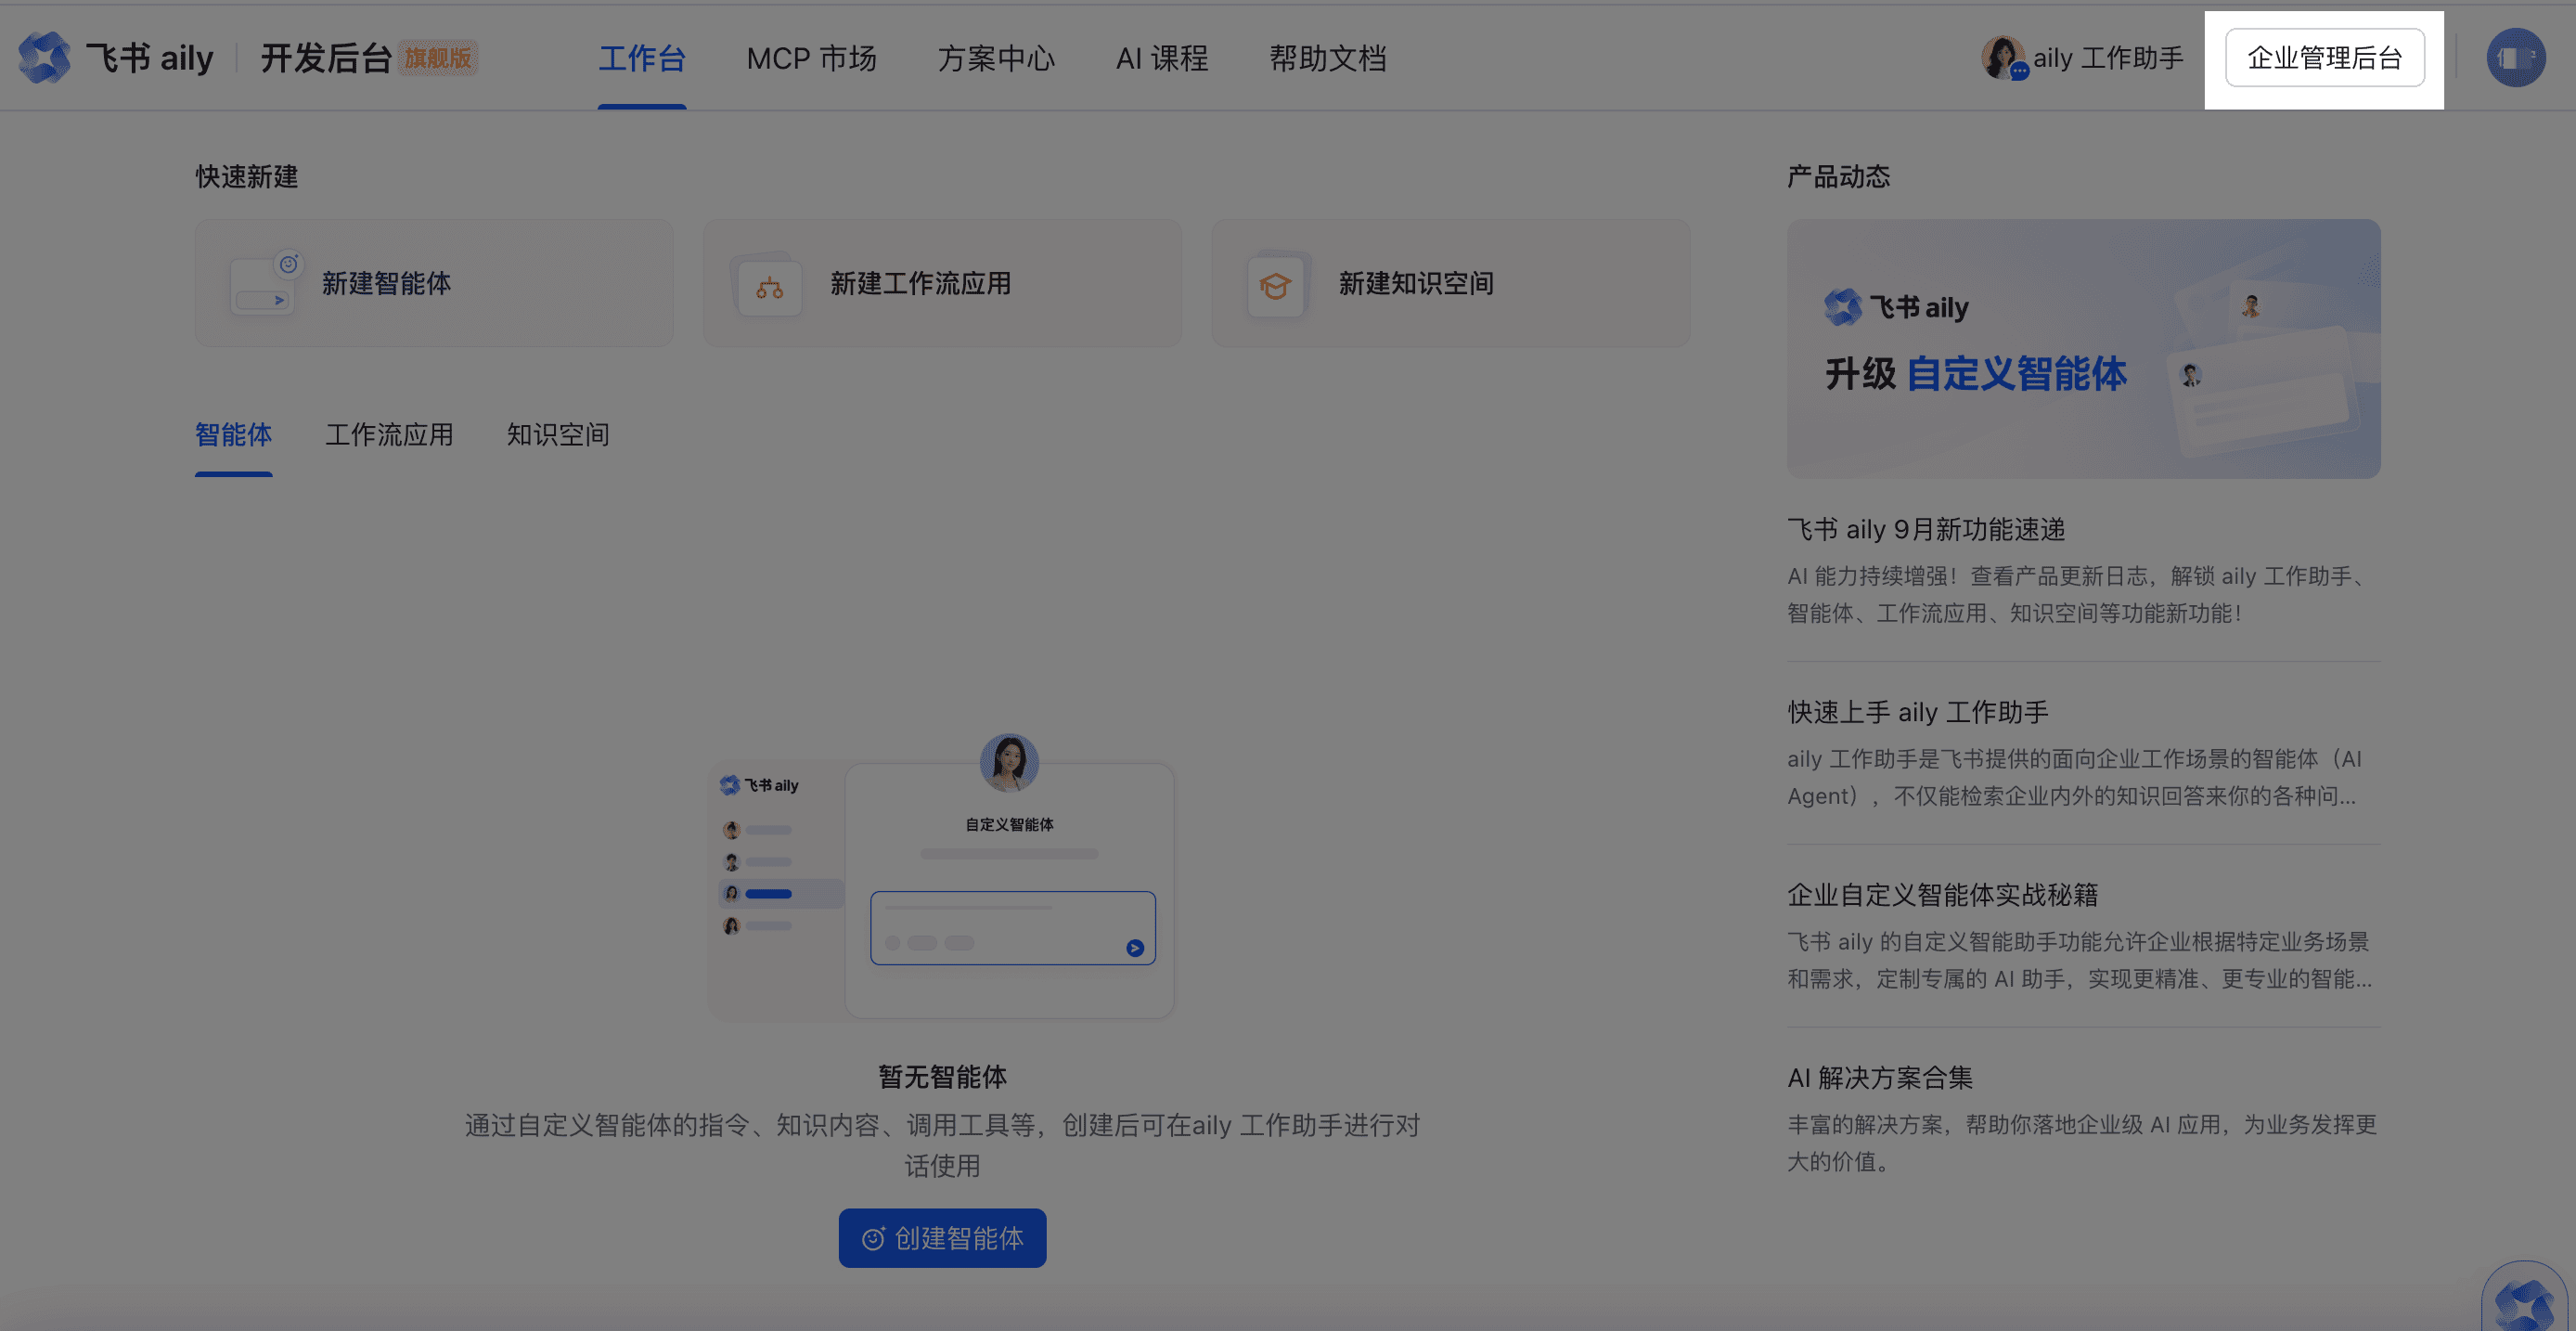2576x1331 pixels.
Task: Open article 飞书 aily 9月新功能速递
Action: pos(1926,529)
